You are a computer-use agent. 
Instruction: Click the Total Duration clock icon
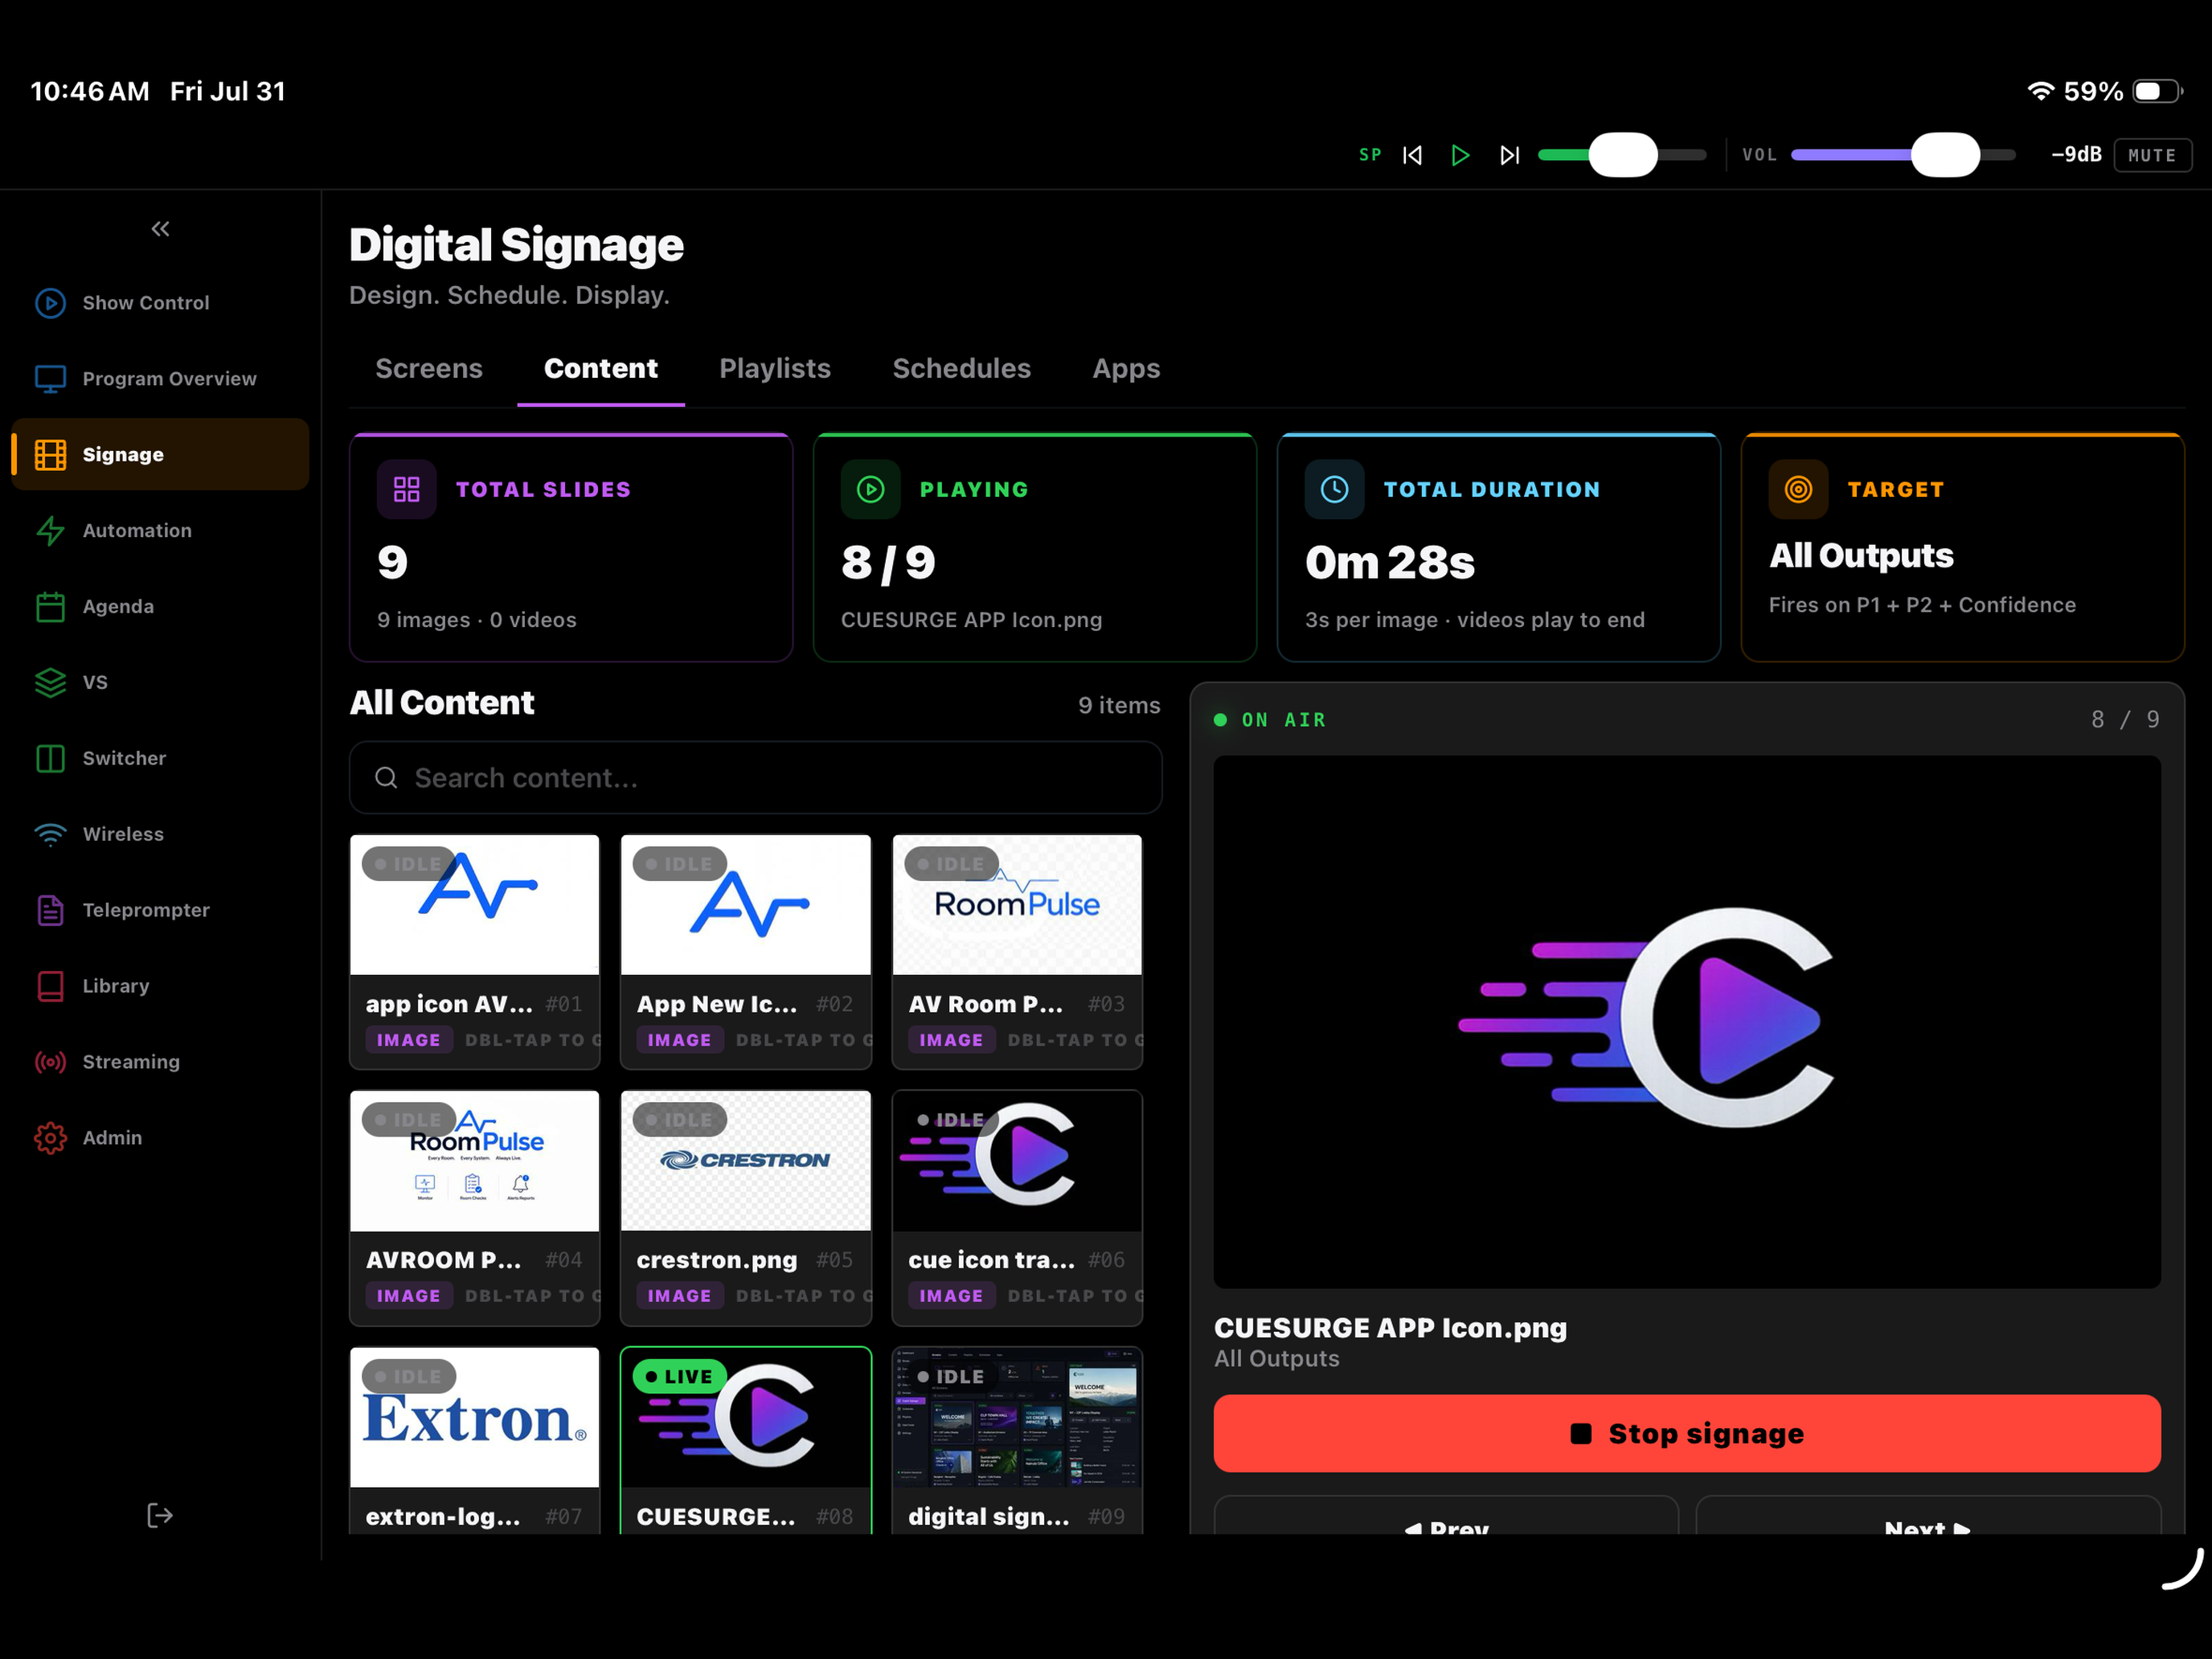pyautogui.click(x=1335, y=490)
